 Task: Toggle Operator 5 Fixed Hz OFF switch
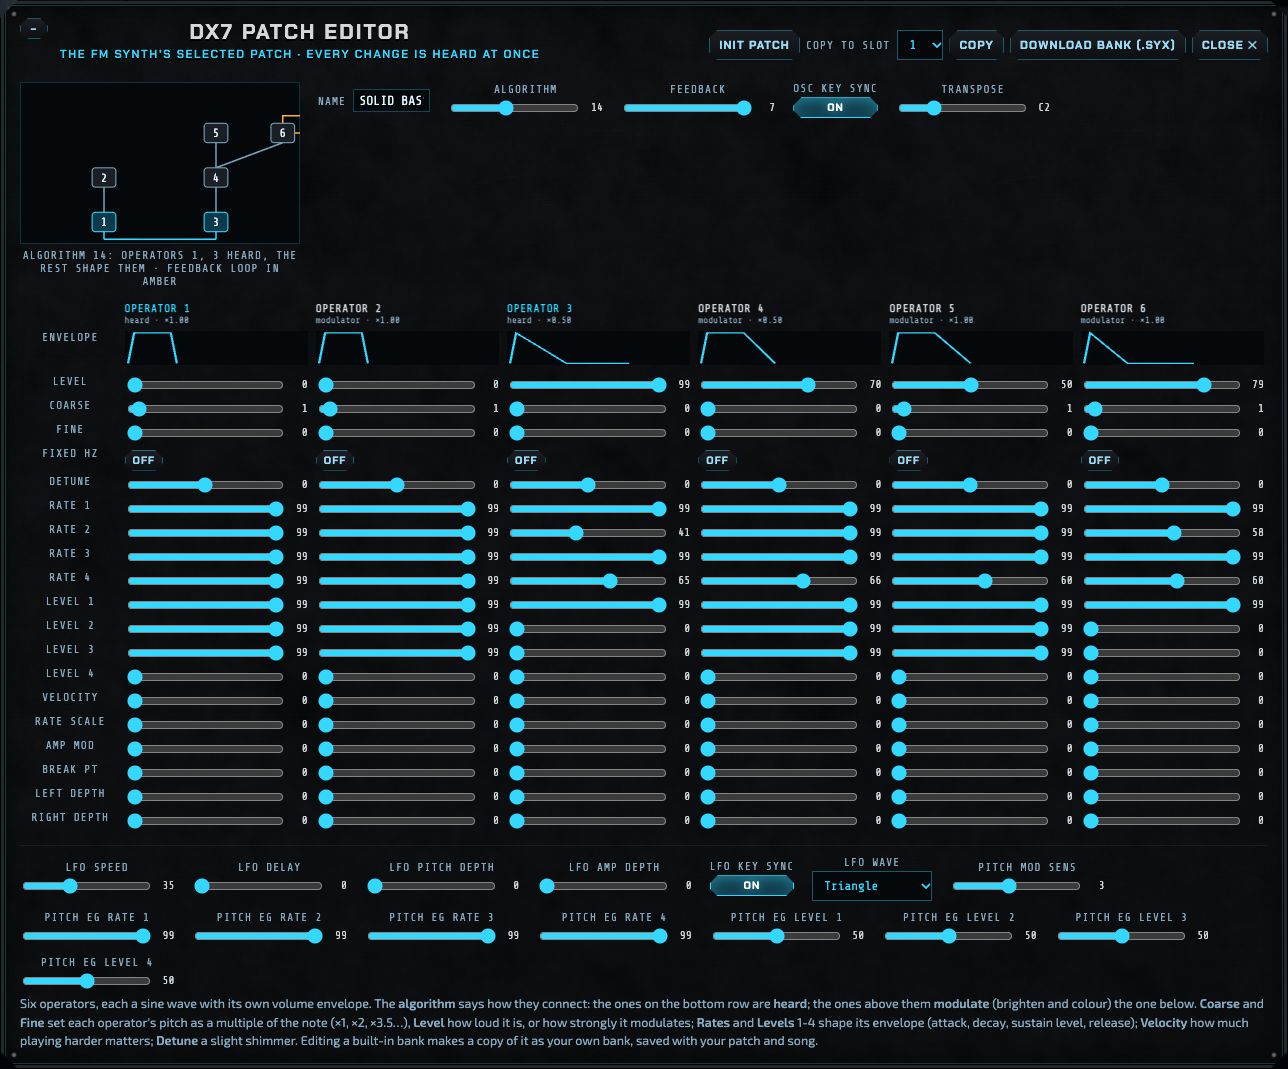(908, 460)
